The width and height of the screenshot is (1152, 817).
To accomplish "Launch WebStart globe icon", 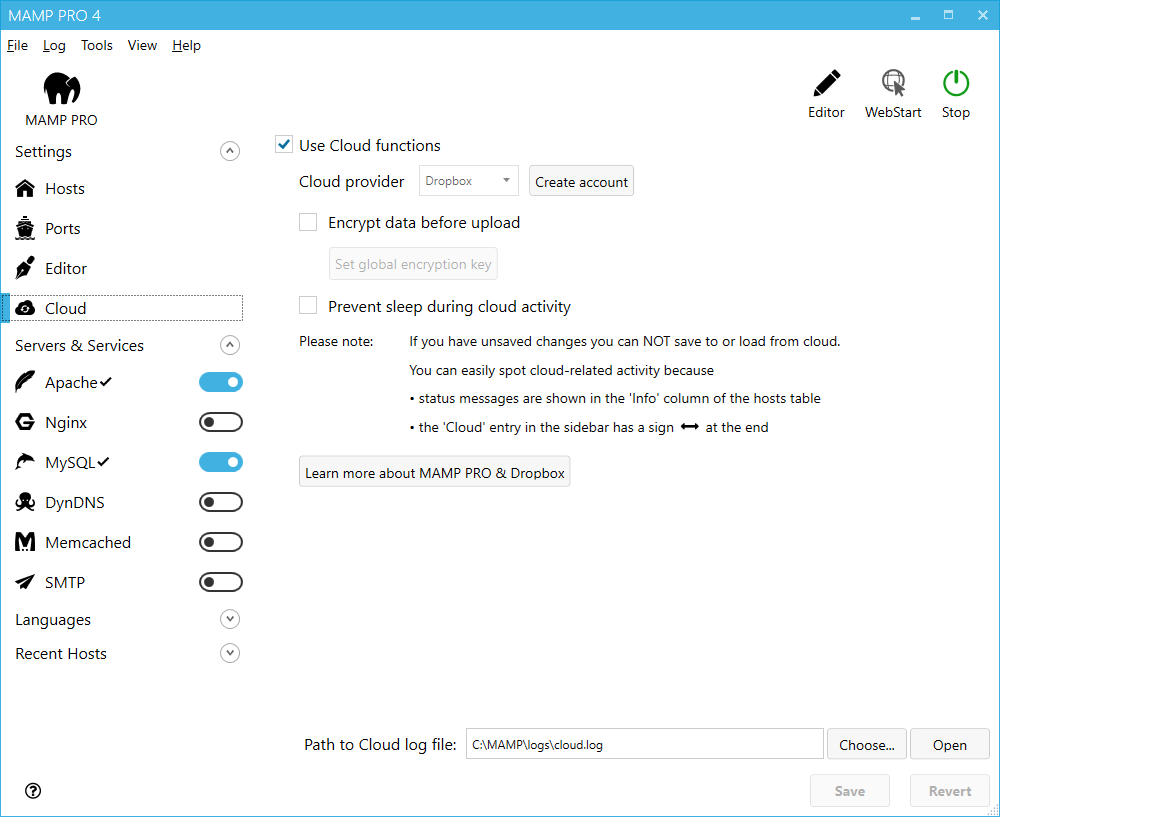I will click(893, 83).
